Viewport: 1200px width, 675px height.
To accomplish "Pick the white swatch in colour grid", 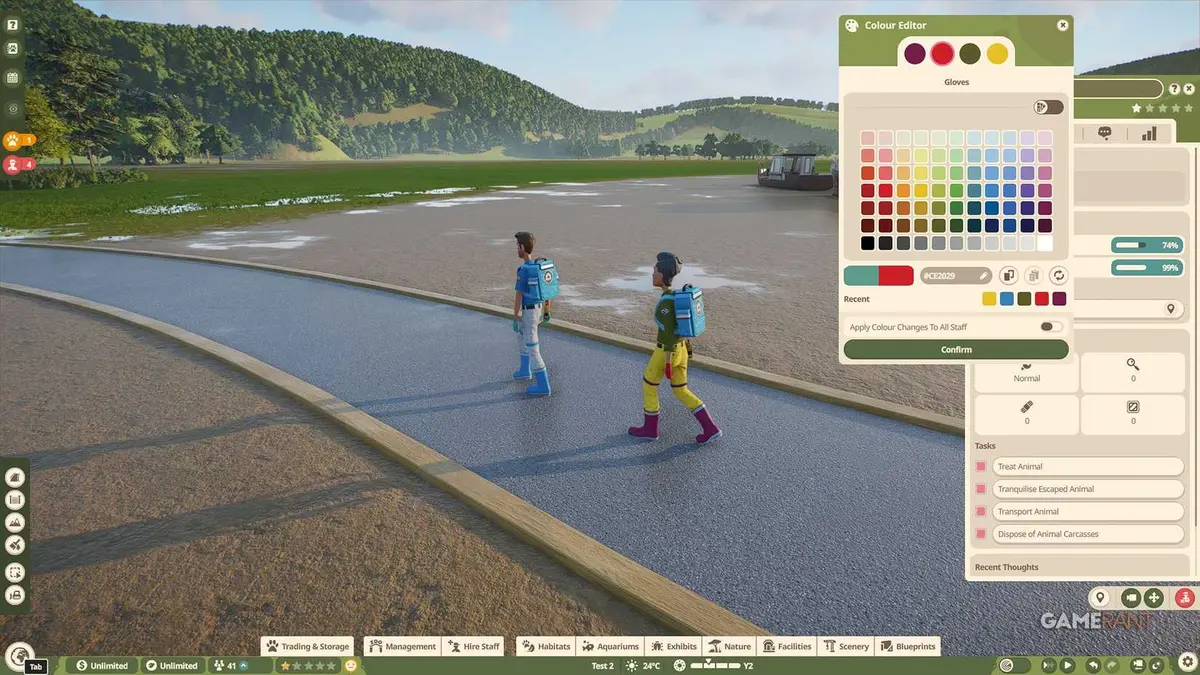I will pos(1045,243).
